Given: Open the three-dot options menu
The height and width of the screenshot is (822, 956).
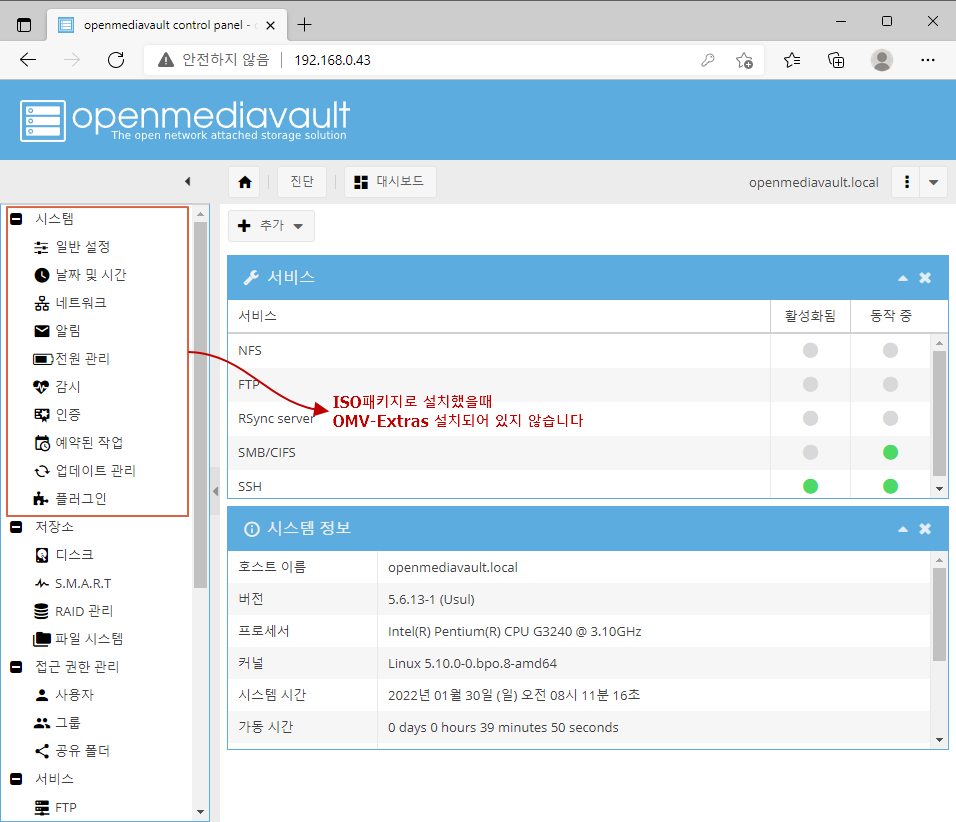Looking at the screenshot, I should tap(907, 182).
